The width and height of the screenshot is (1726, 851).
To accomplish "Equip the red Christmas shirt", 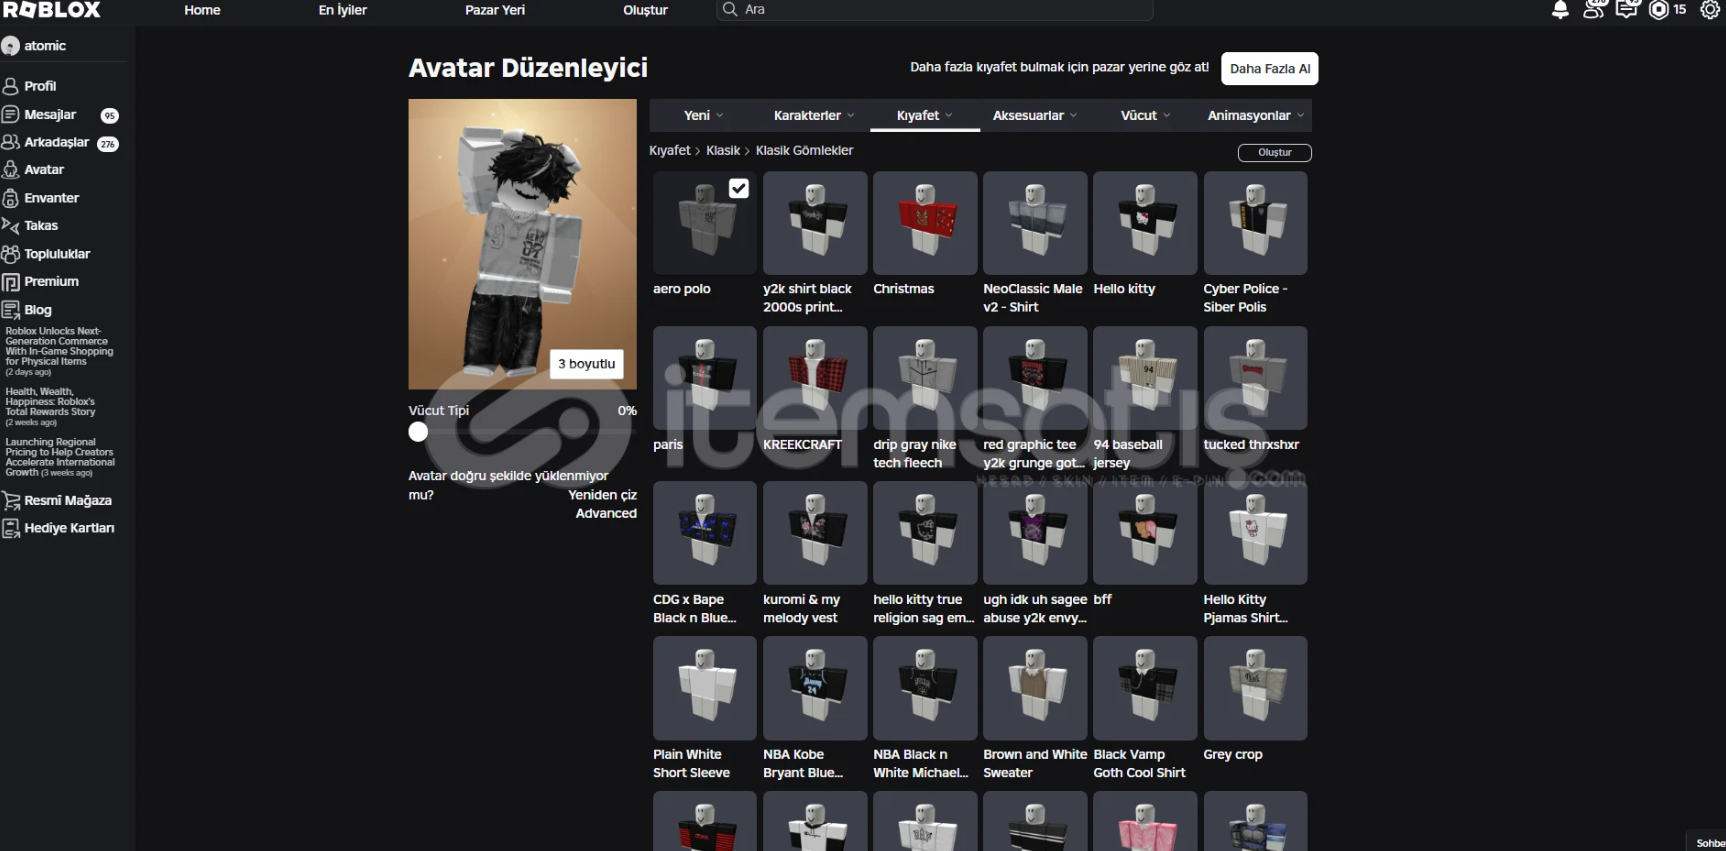I will tap(925, 223).
